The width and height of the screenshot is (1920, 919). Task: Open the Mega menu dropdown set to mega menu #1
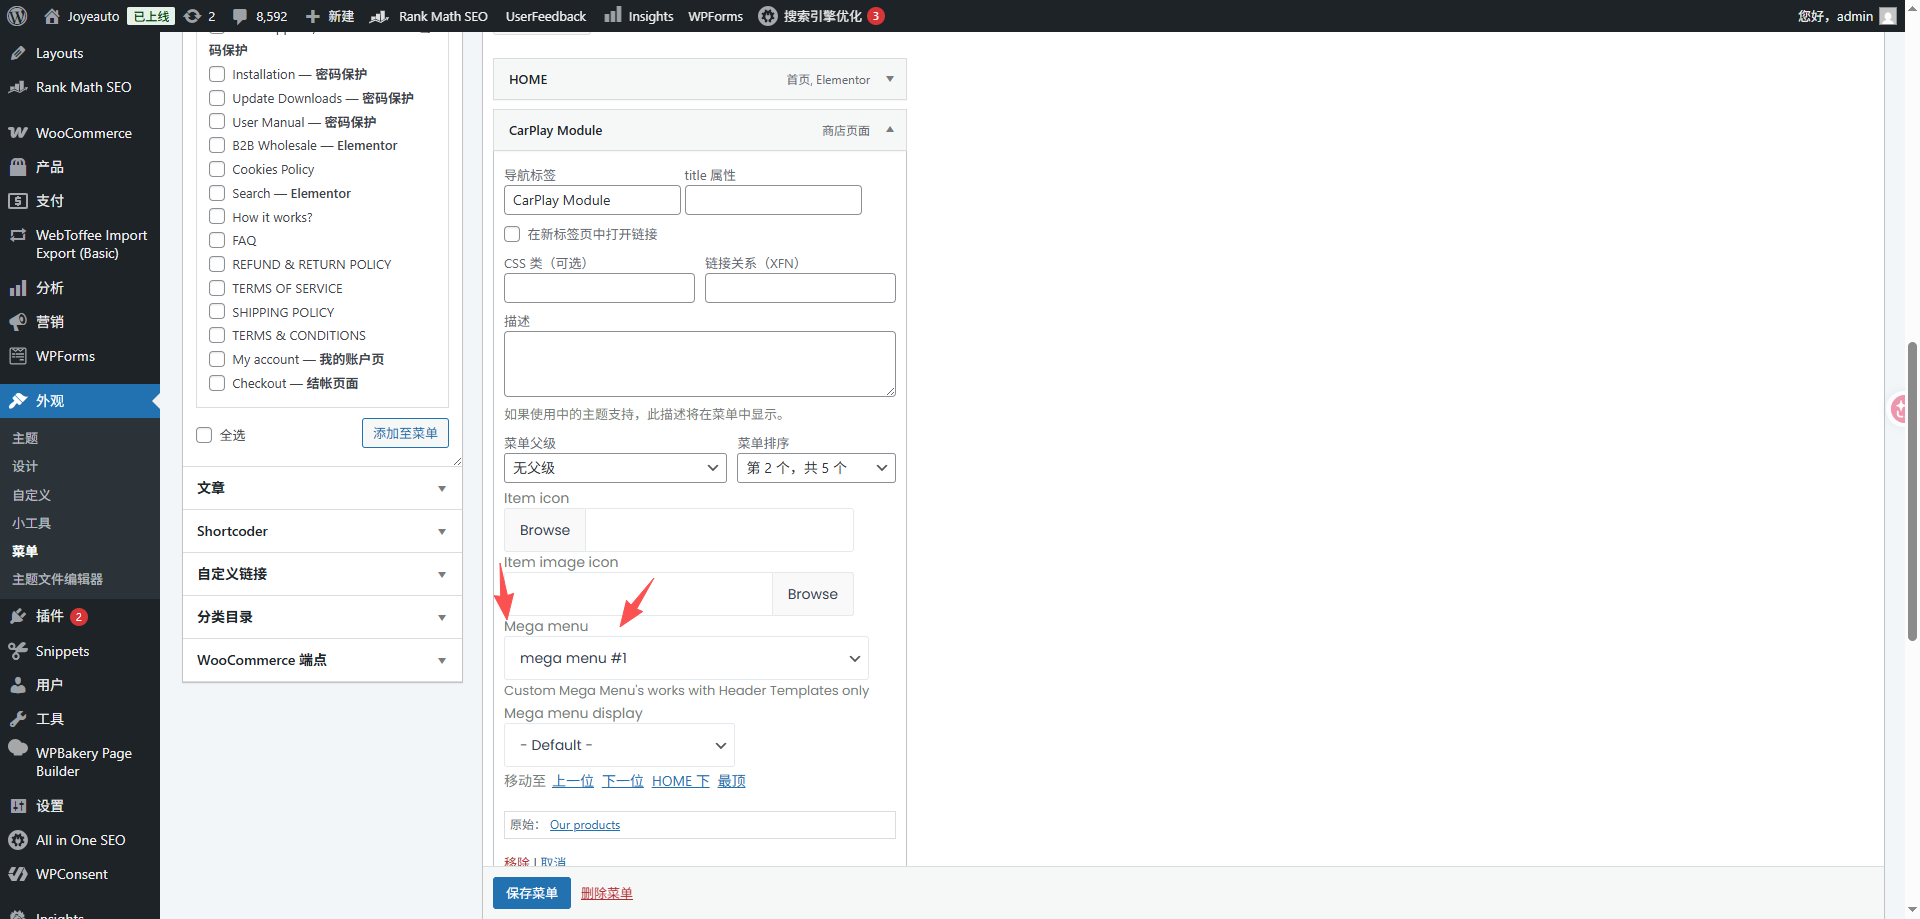[686, 658]
